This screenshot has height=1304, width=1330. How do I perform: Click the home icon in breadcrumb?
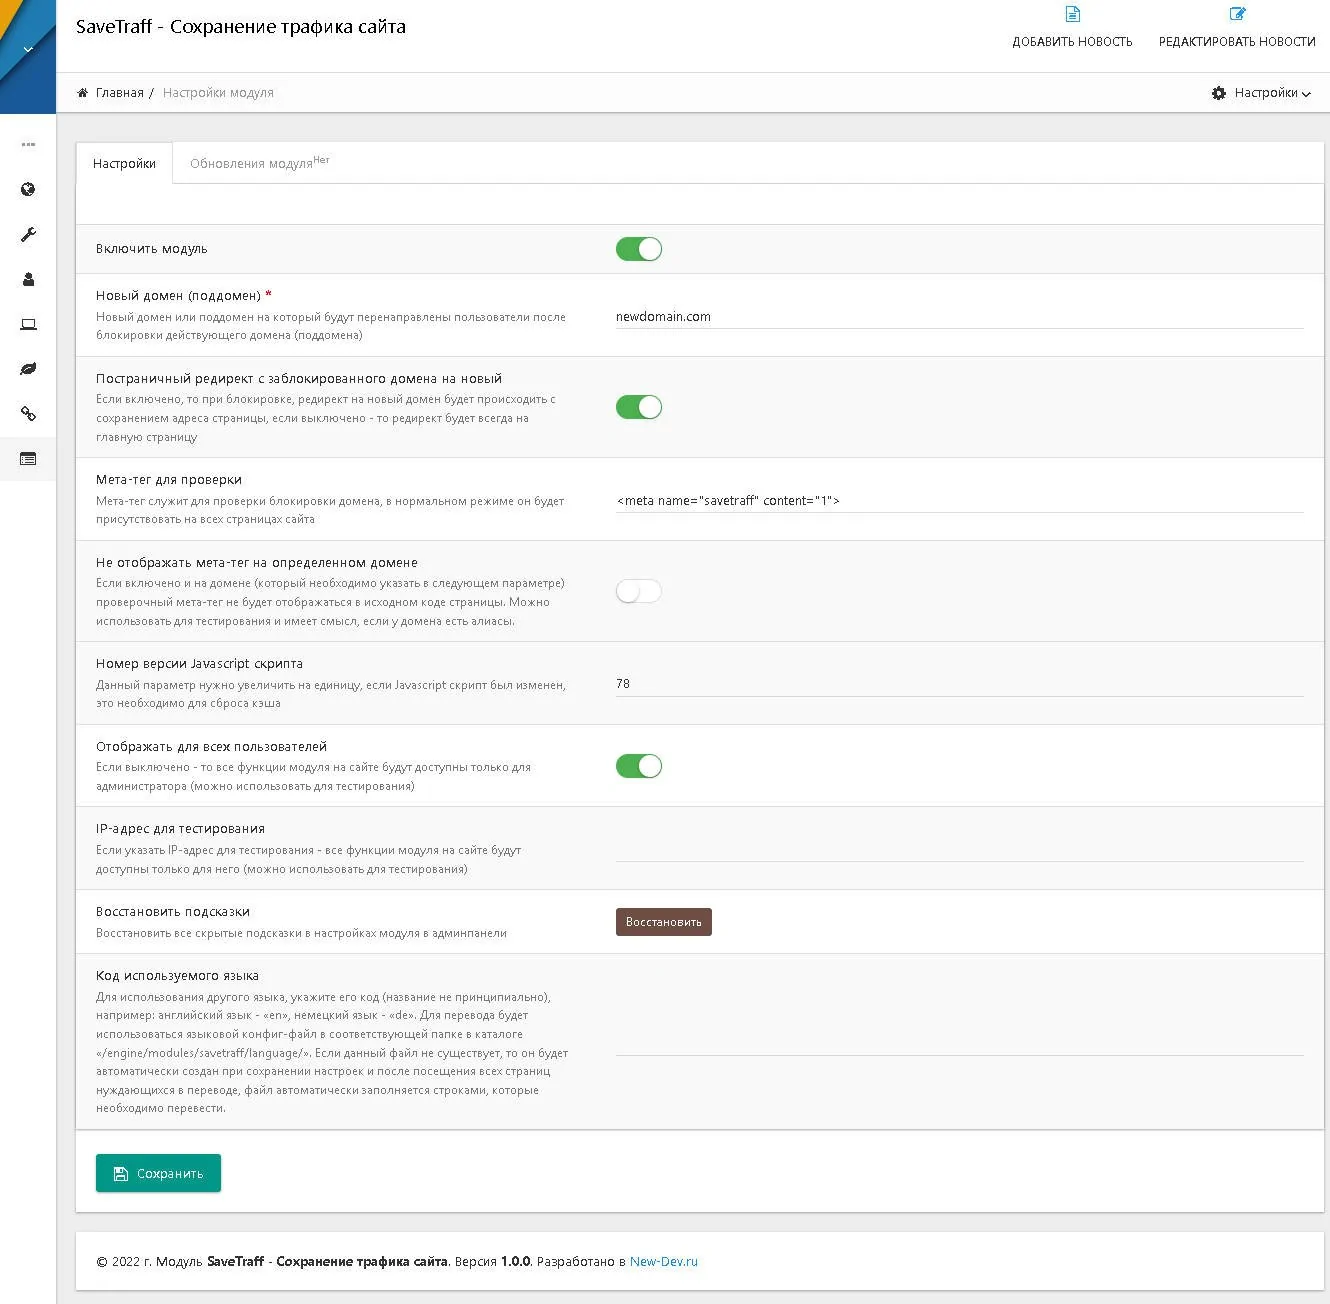[83, 93]
